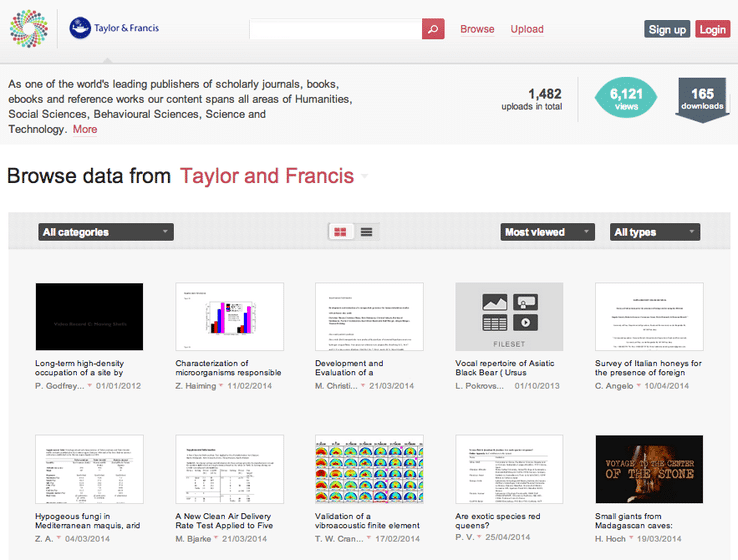Open the exotic species red queens thumbnail
738x560 pixels.
pos(509,469)
